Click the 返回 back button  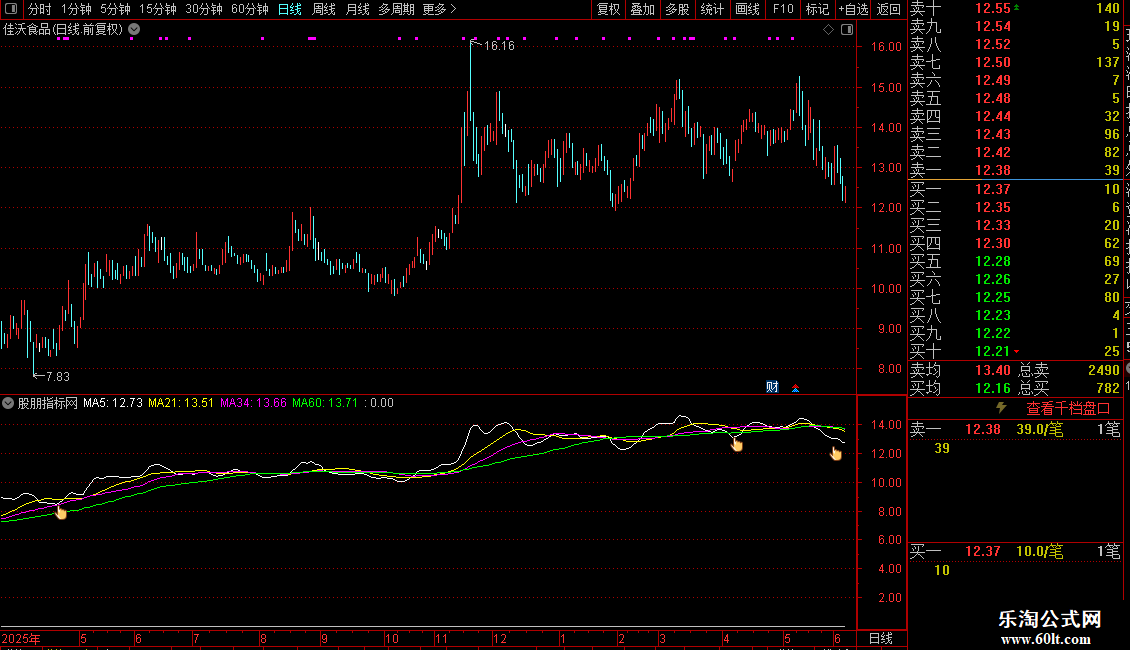pos(889,9)
